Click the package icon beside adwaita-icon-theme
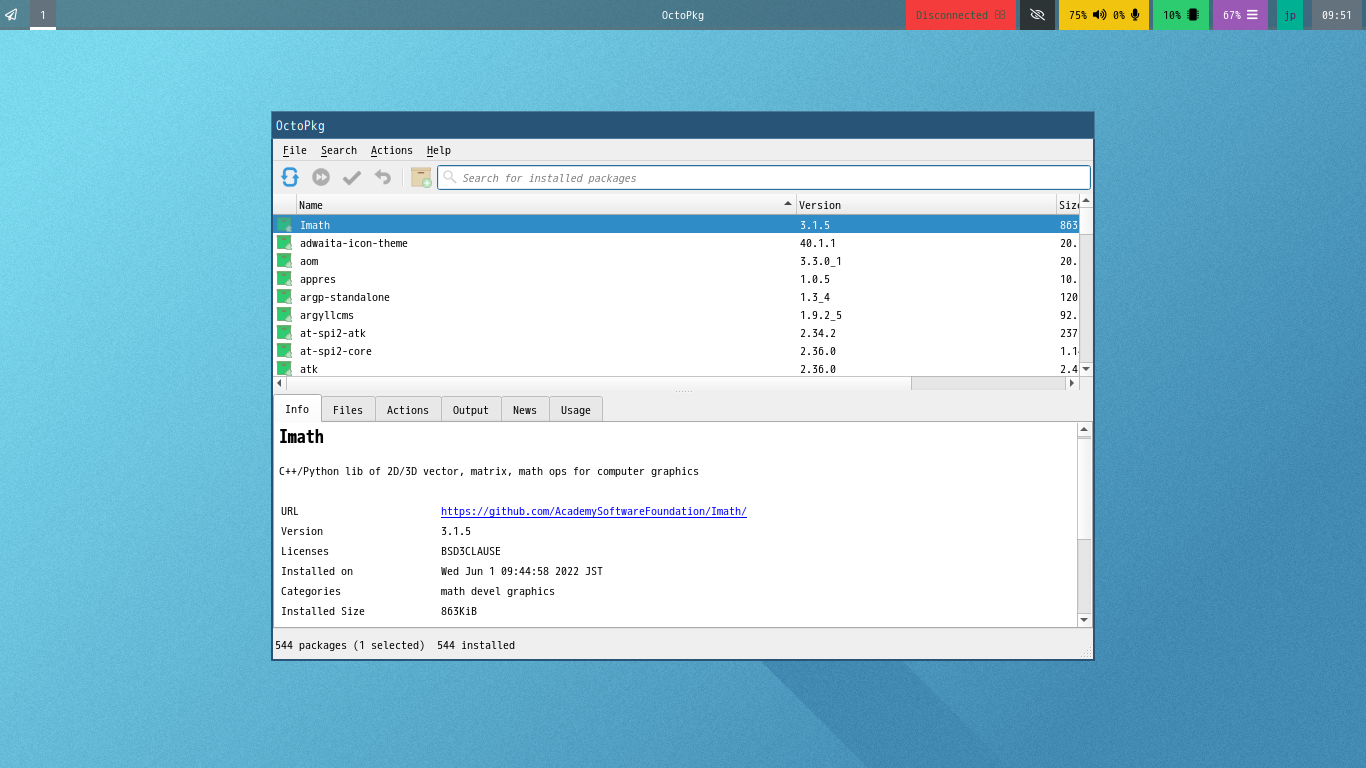Screen dimensions: 1366x768 tap(285, 243)
